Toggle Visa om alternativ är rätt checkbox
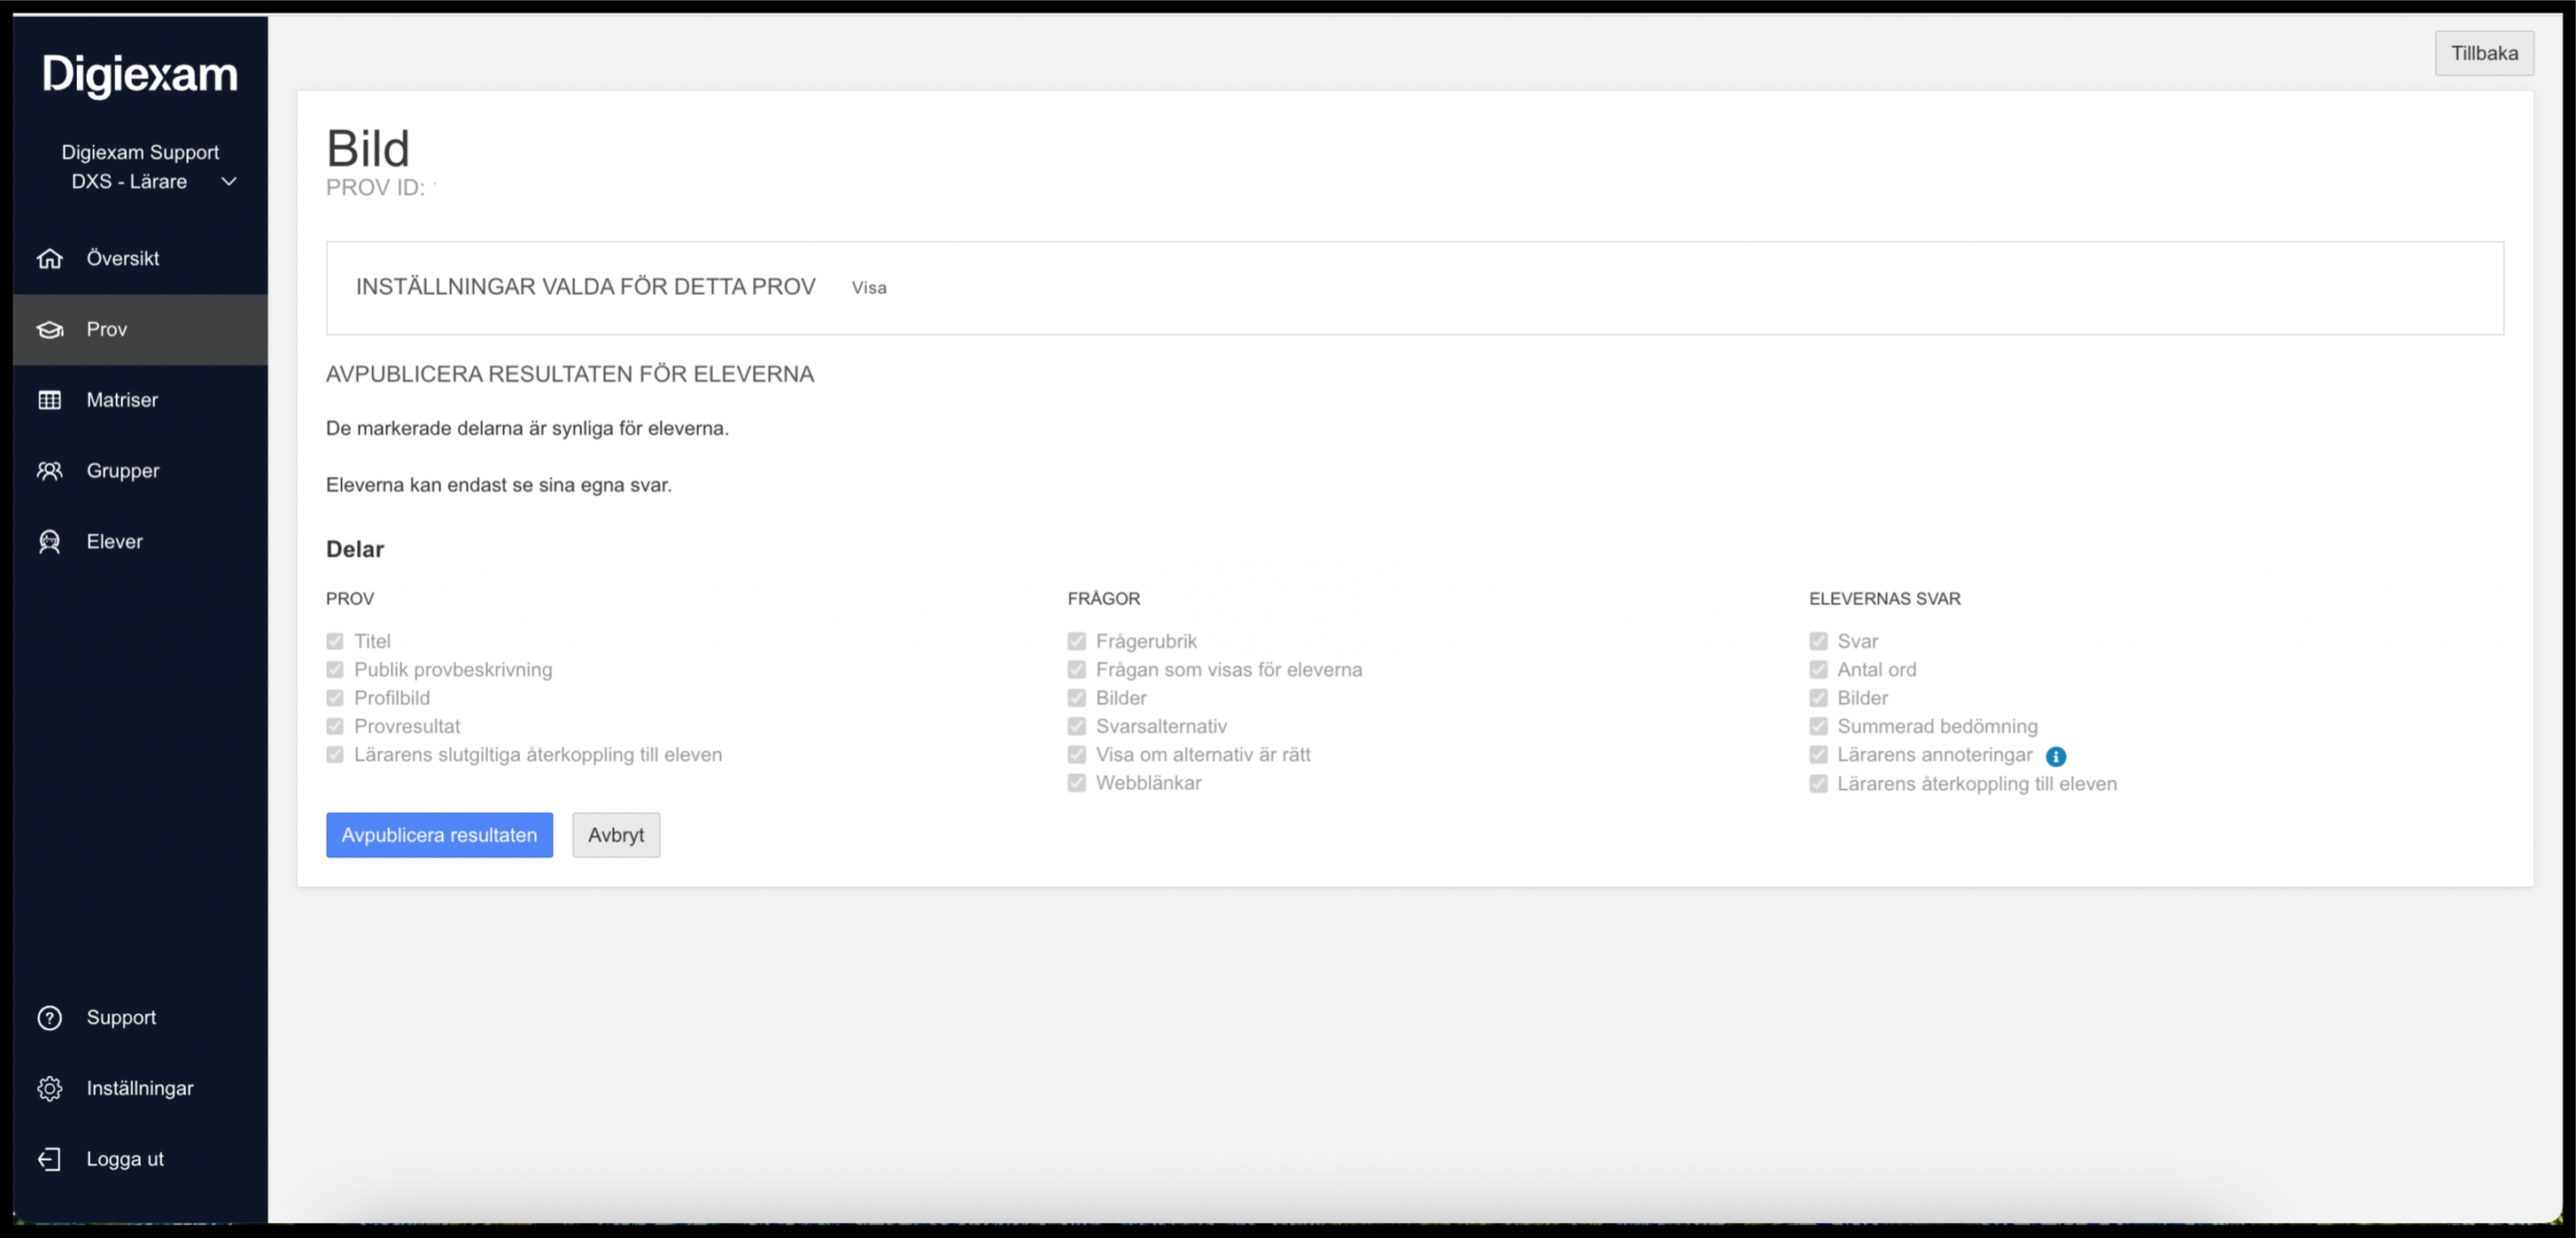Image resolution: width=2576 pixels, height=1238 pixels. click(x=1077, y=755)
